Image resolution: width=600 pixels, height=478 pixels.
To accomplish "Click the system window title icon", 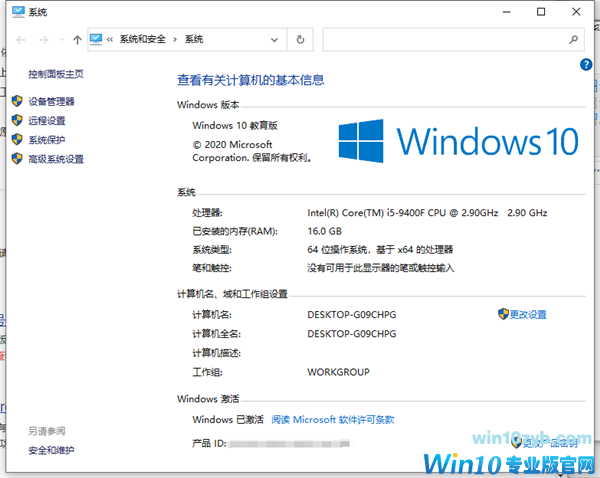I will [x=18, y=12].
